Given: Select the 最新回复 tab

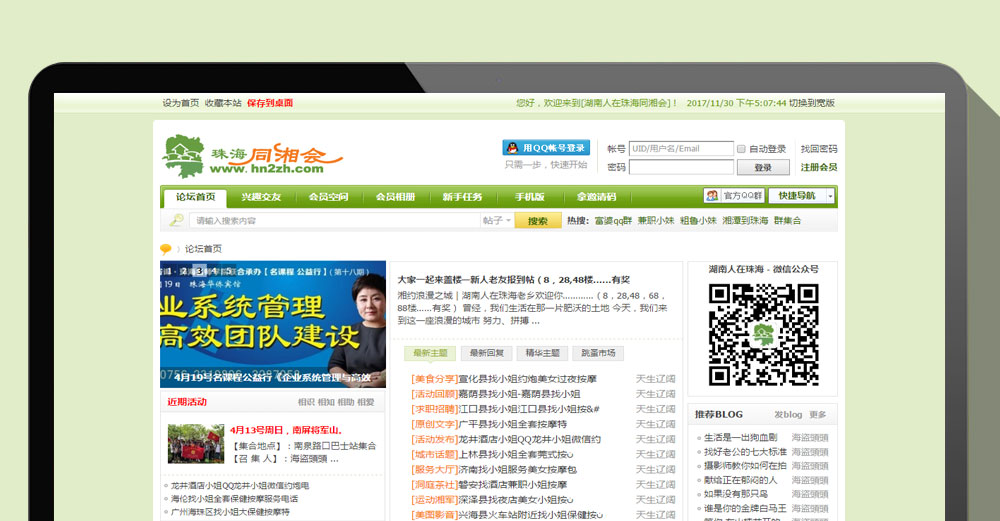Looking at the screenshot, I should click(x=487, y=353).
